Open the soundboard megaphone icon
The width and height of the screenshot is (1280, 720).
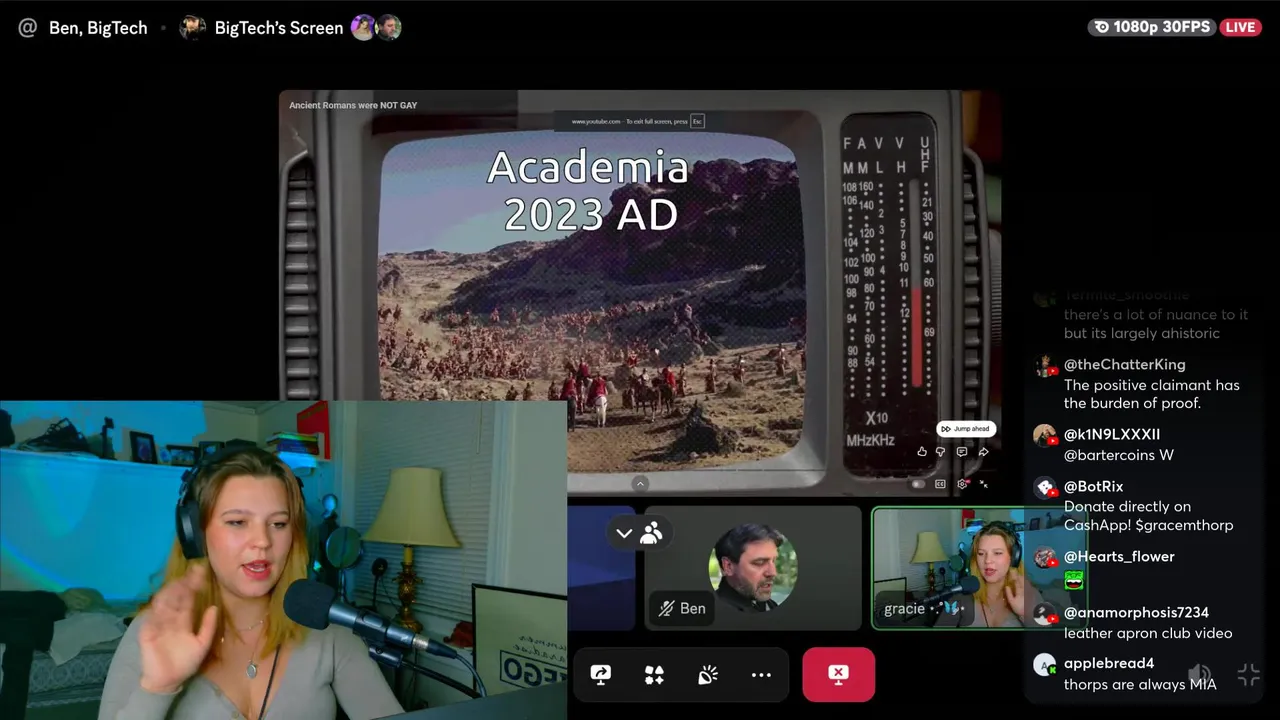click(x=707, y=675)
